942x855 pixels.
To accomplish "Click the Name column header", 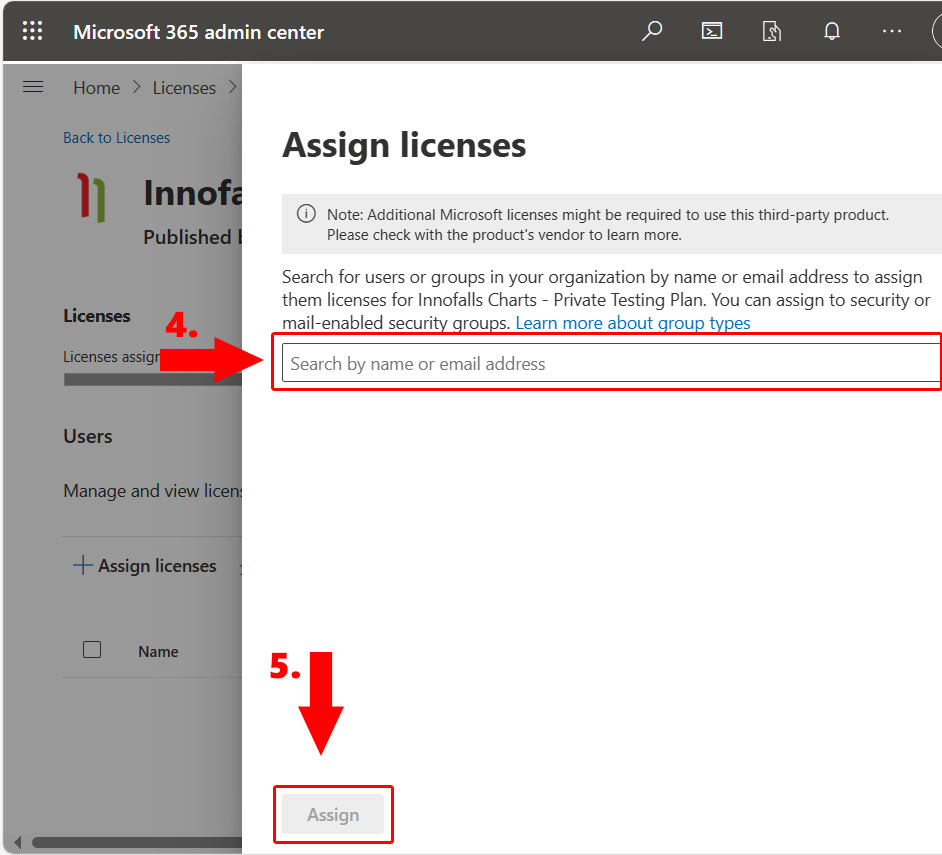I will 158,651.
